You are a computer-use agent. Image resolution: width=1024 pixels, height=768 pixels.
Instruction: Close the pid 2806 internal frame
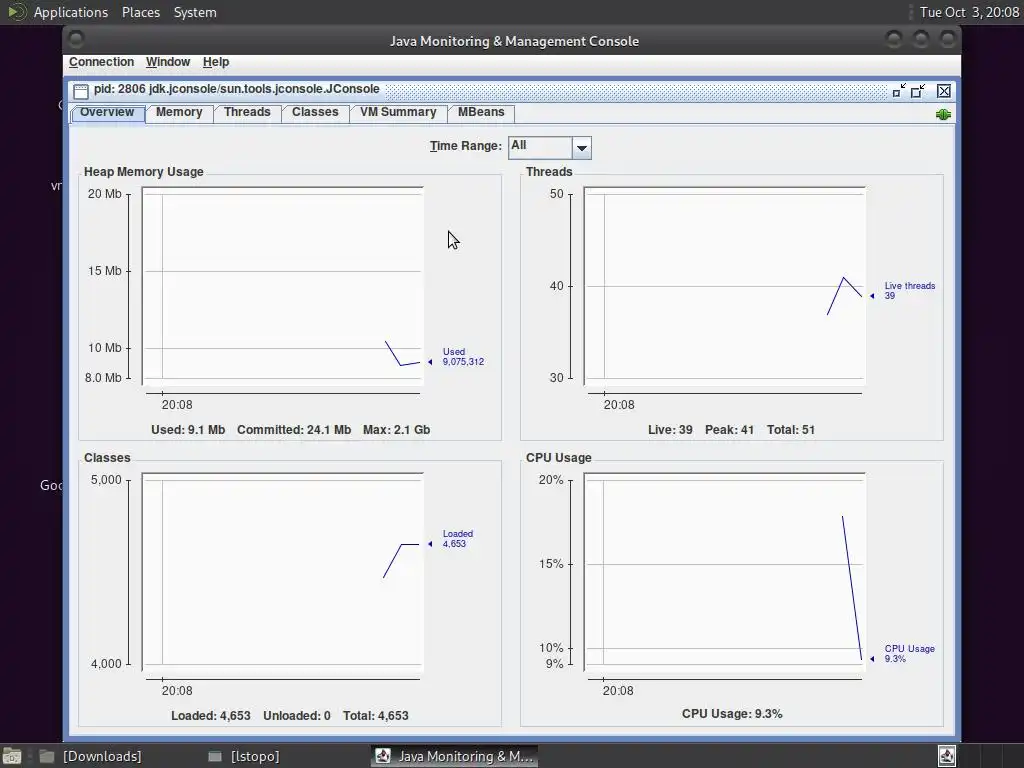point(944,91)
